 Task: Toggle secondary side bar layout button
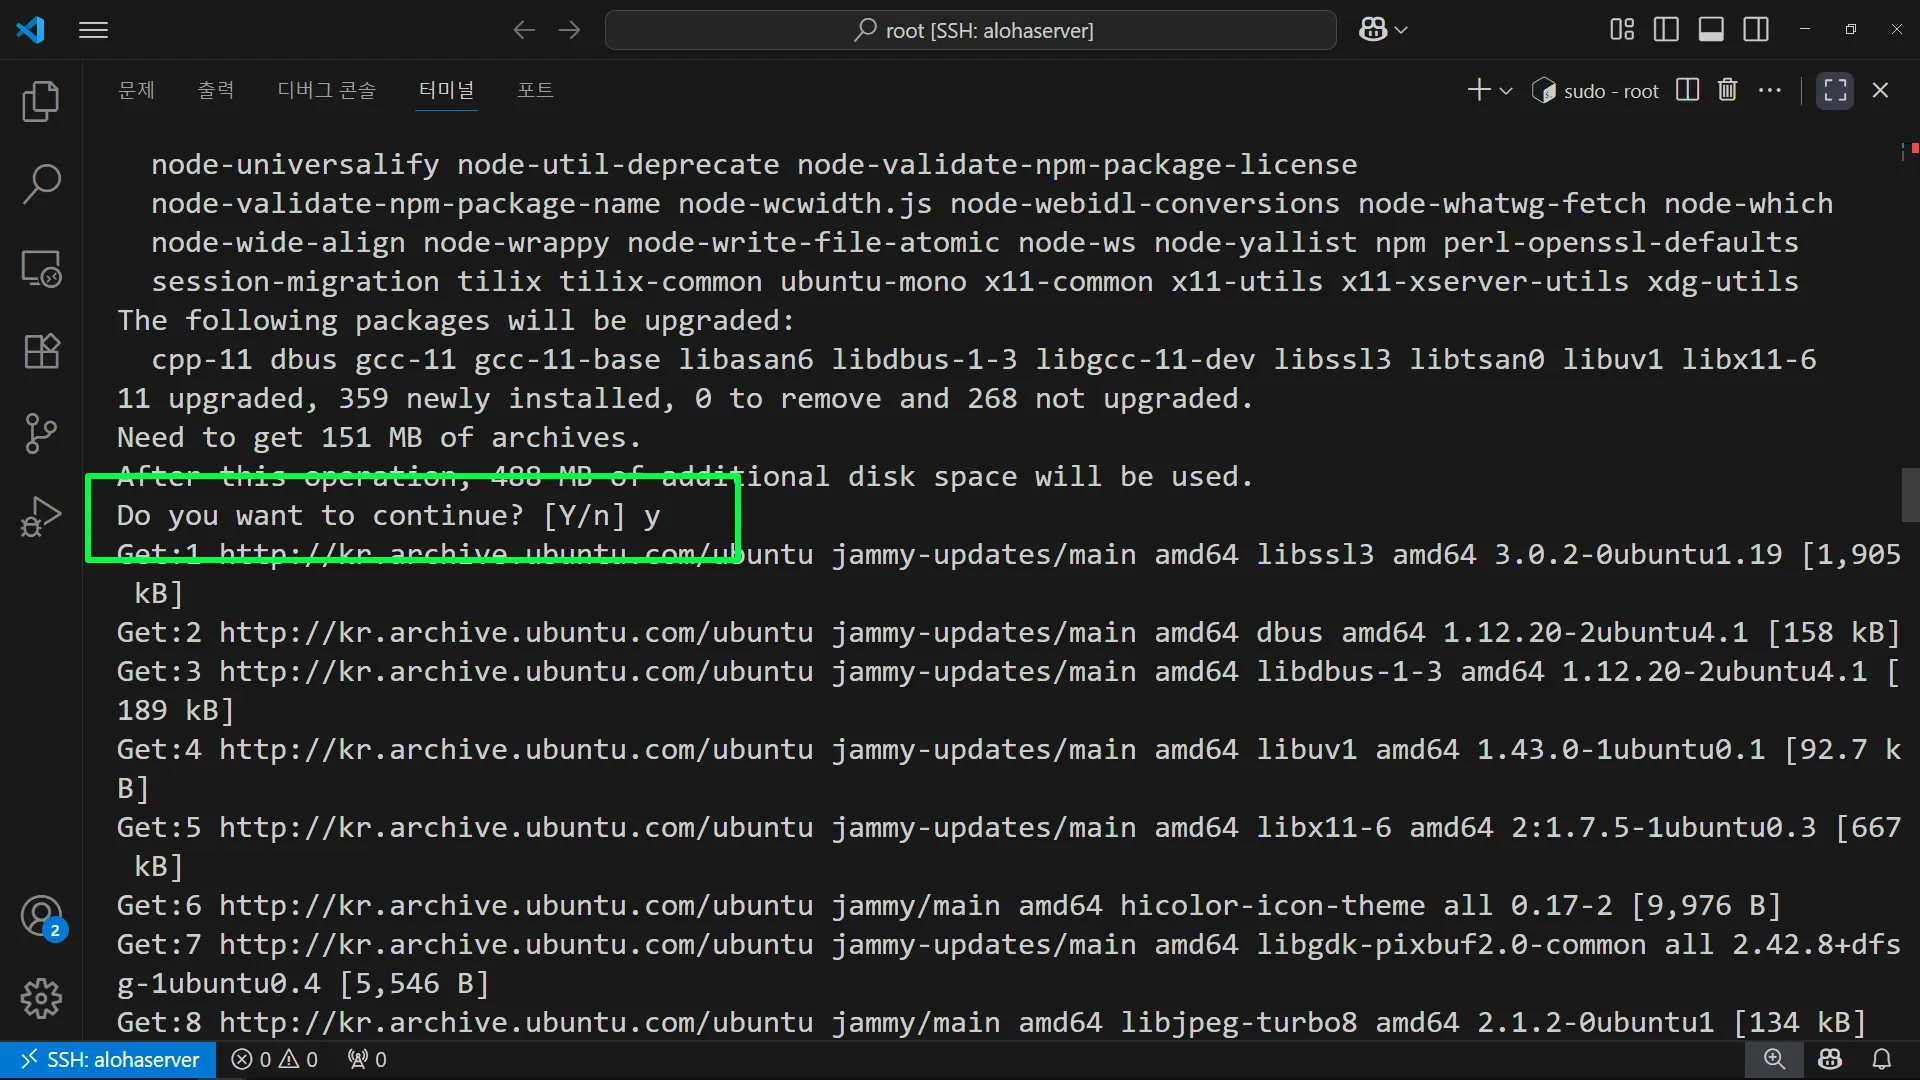[1756, 30]
